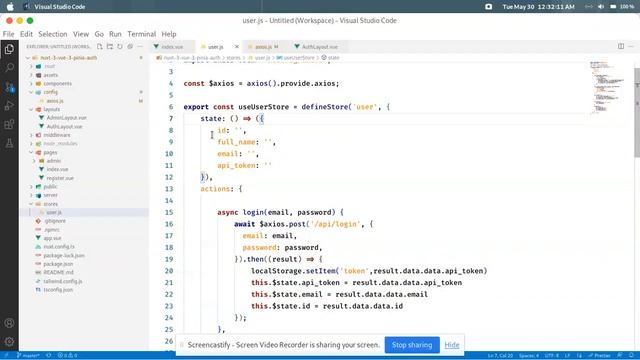Viewport: 640px width, 360px height.
Task: Open the Terminal menu
Action: click(142, 34)
